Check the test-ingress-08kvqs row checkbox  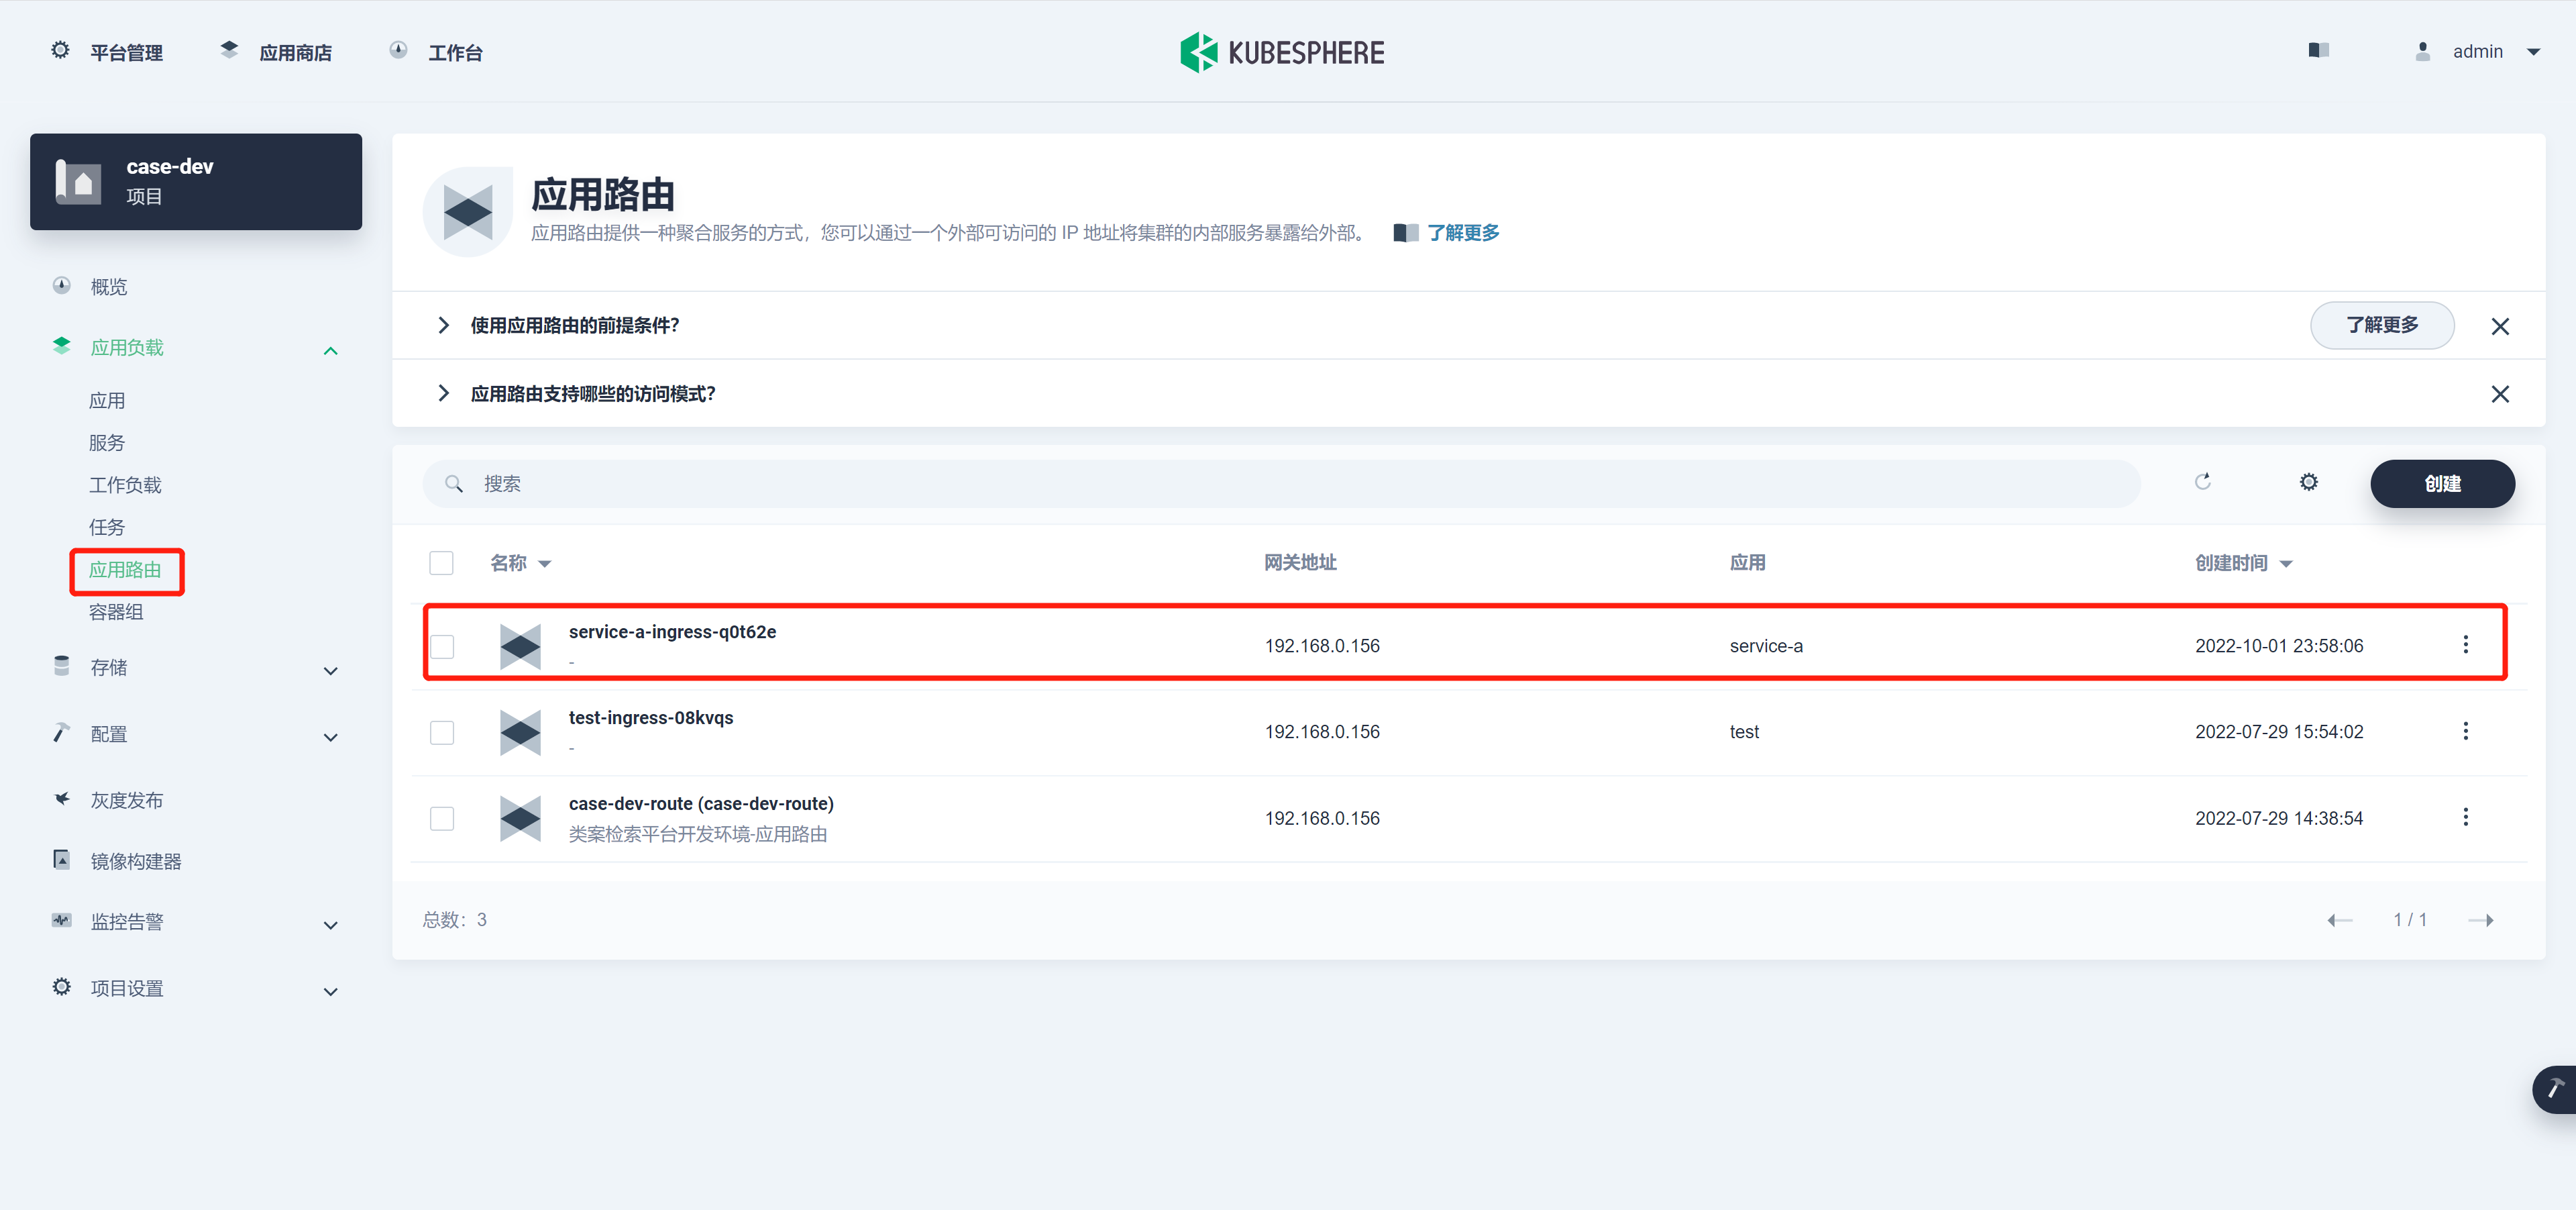pos(442,732)
